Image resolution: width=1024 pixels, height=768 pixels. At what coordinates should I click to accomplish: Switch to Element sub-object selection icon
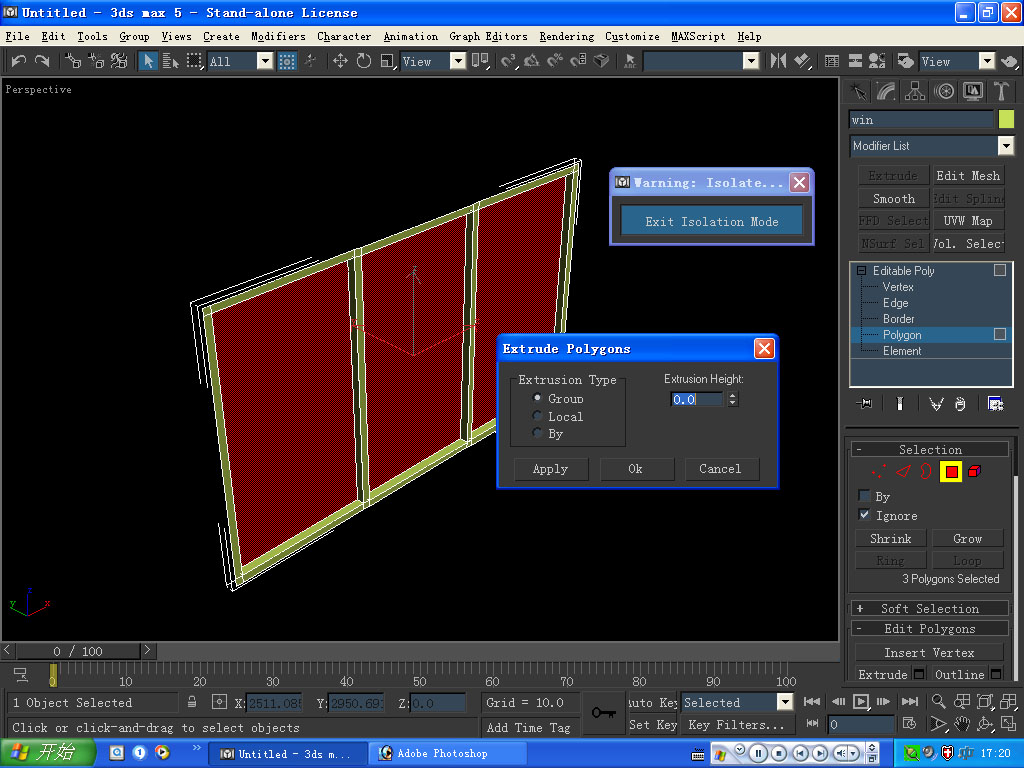click(975, 471)
